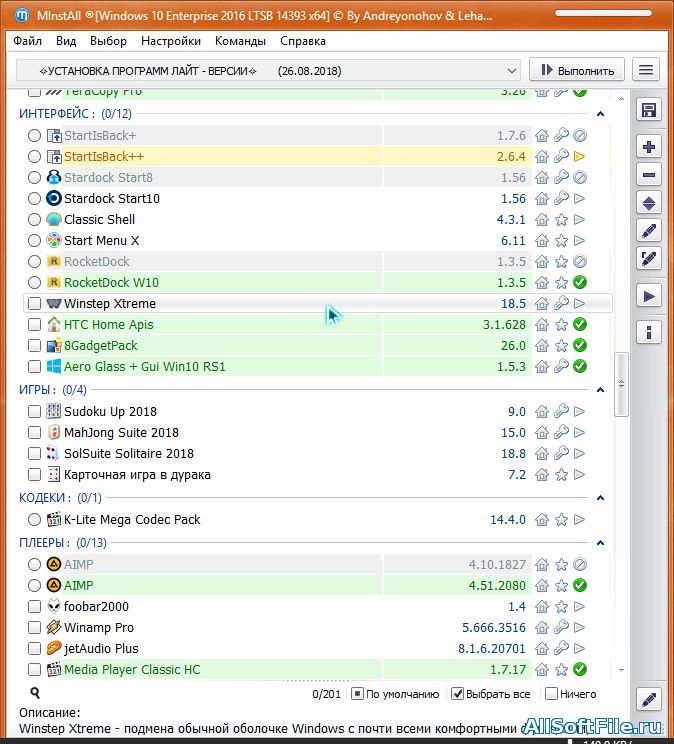Click key icon in Aero Glass row
The height and width of the screenshot is (744, 674).
(561, 366)
